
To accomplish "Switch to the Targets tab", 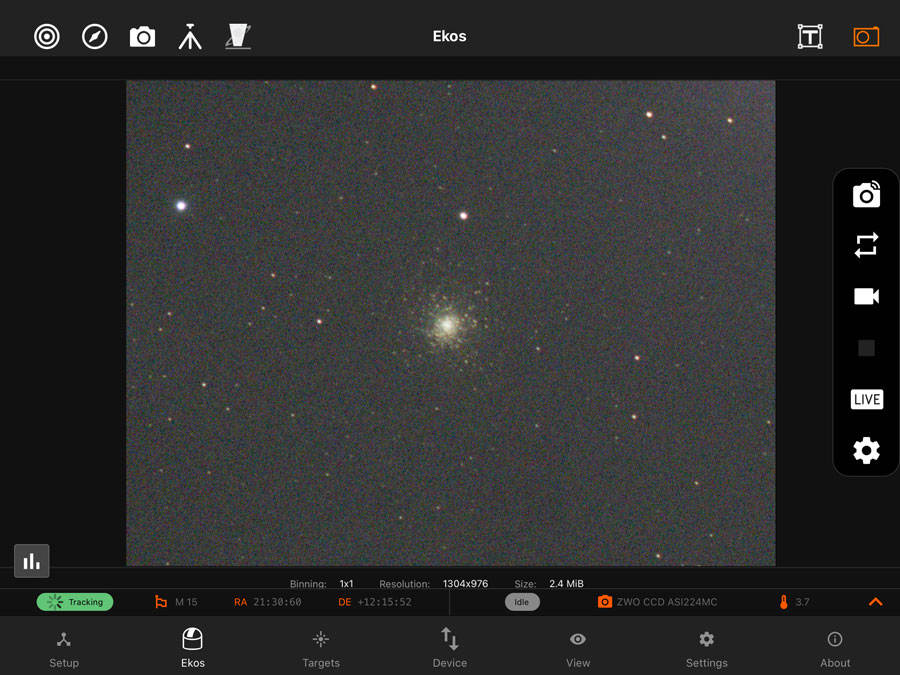I will point(321,648).
